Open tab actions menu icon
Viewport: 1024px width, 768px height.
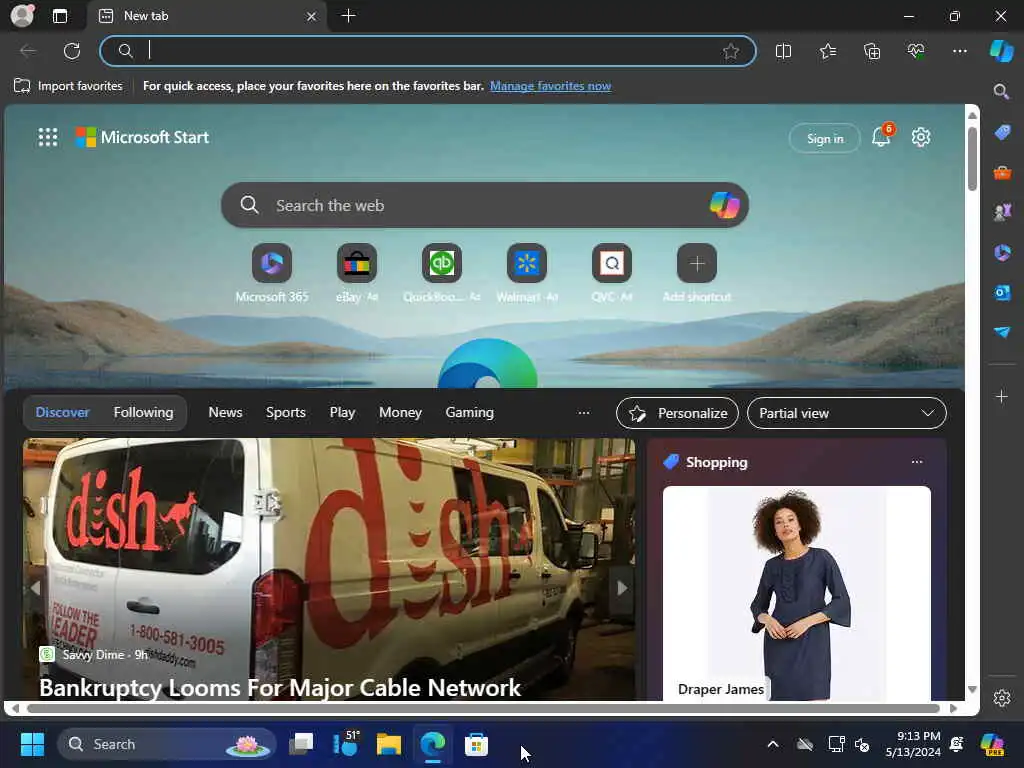(x=60, y=16)
